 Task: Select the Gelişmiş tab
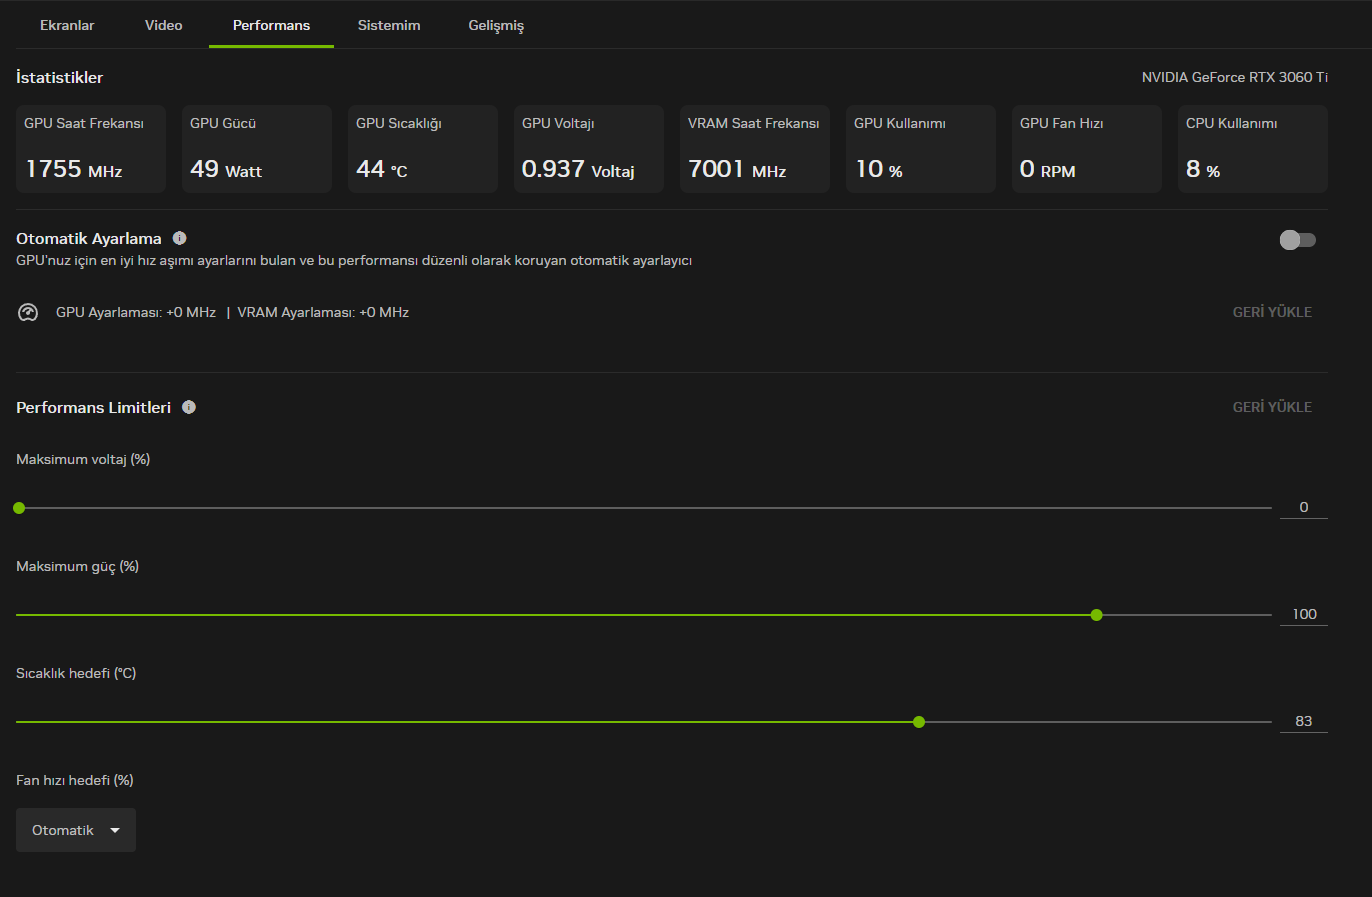click(496, 25)
